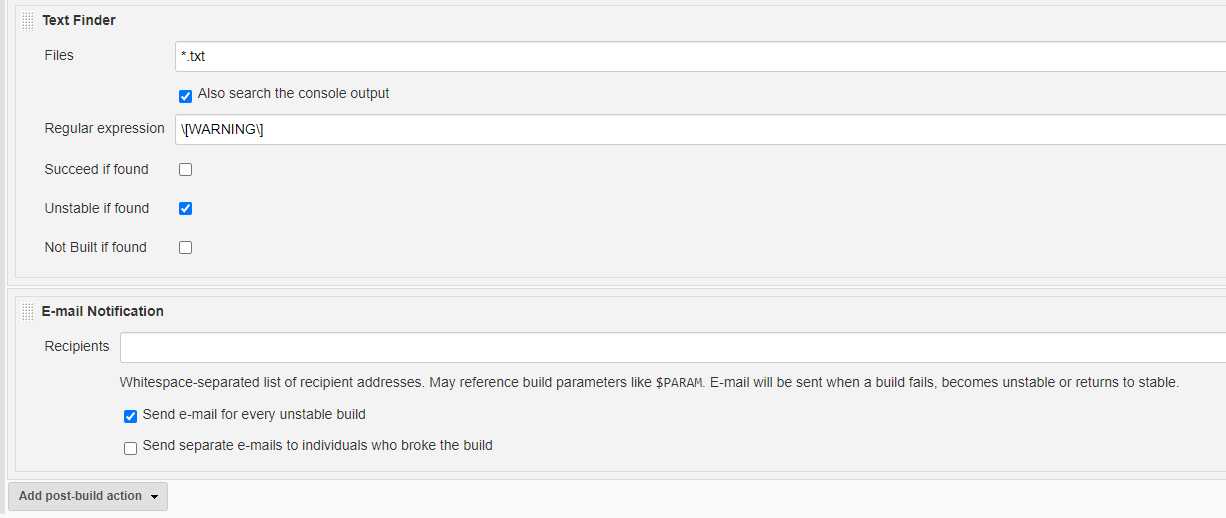Toggle Send e-mail for every unstable build

[130, 416]
